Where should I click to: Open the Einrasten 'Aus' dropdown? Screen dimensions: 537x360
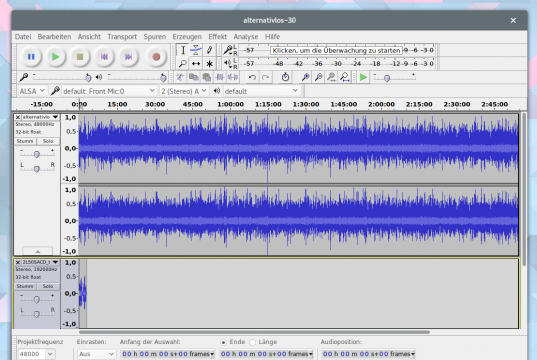96,354
